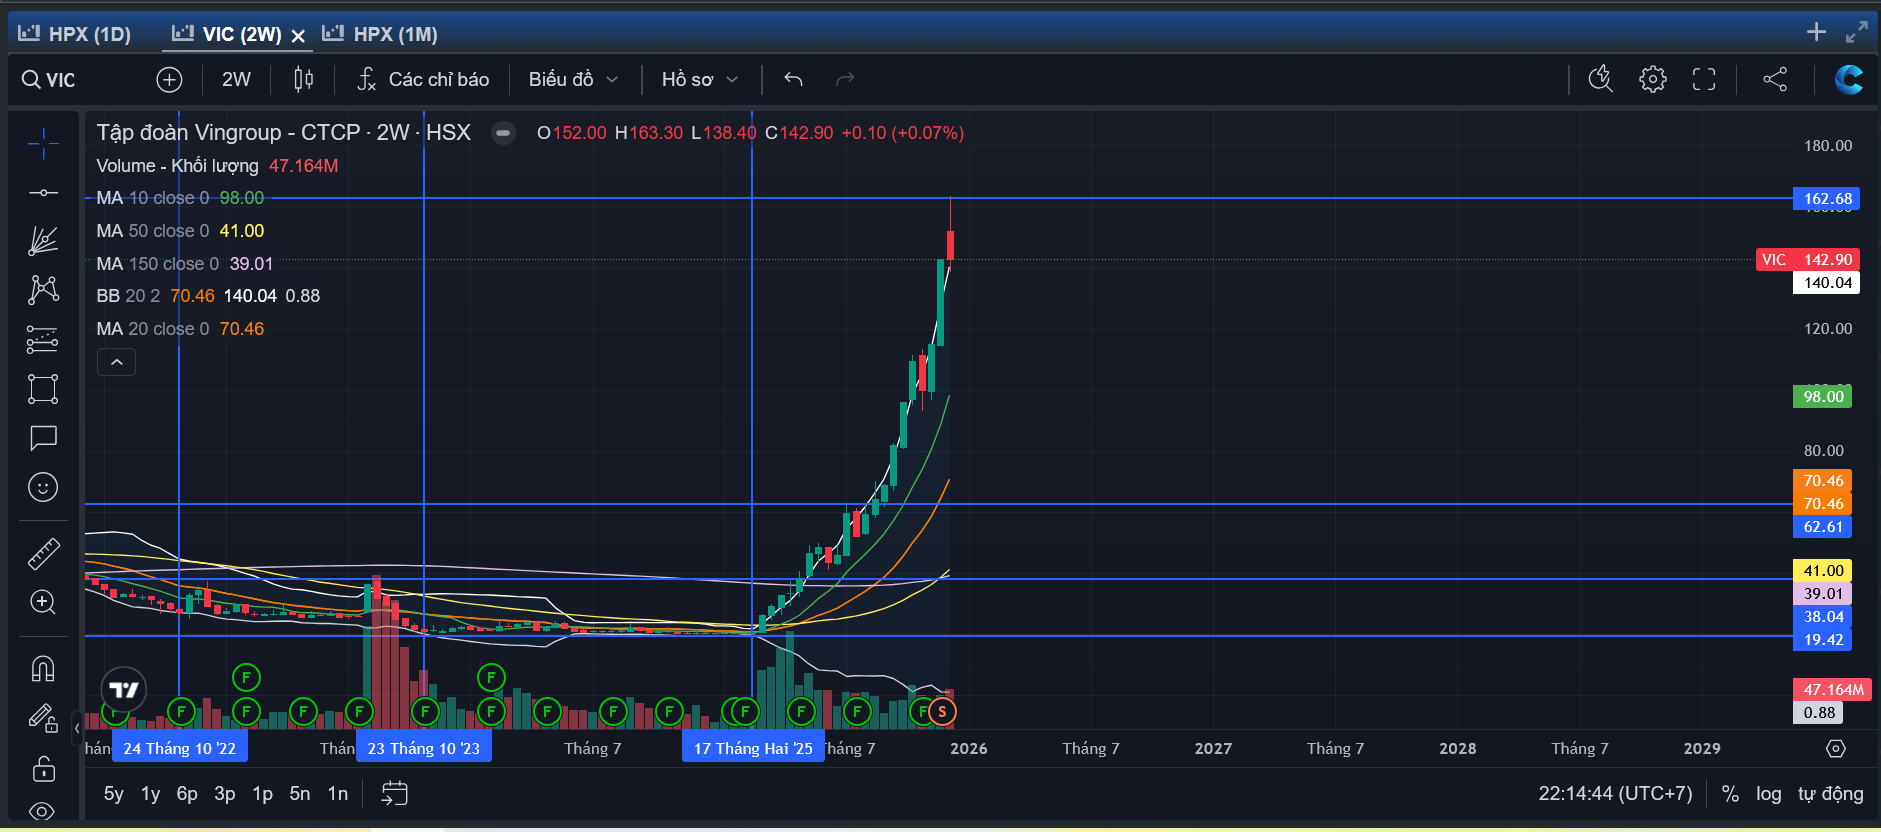Open the go-to-date calendar
The image size is (1881, 832).
tap(395, 794)
